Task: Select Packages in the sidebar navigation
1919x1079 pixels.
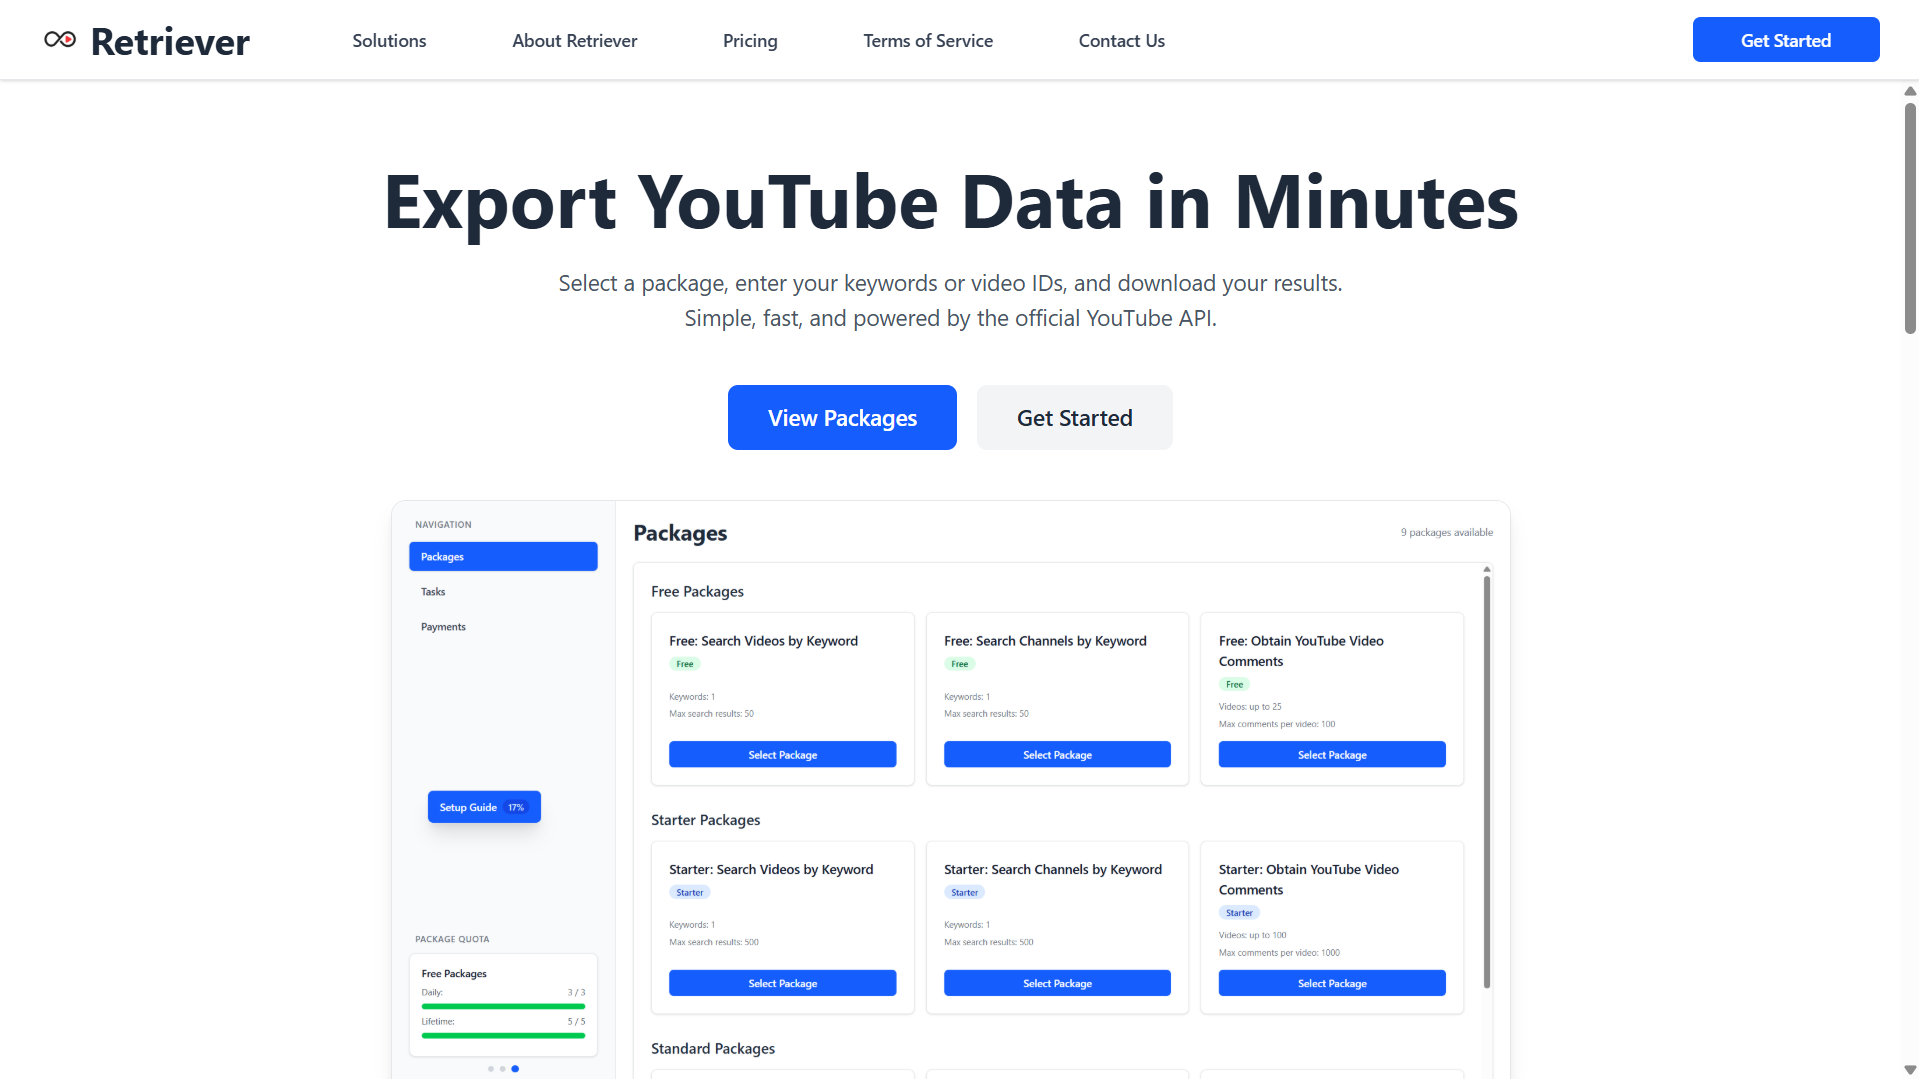Action: pyautogui.click(x=503, y=556)
